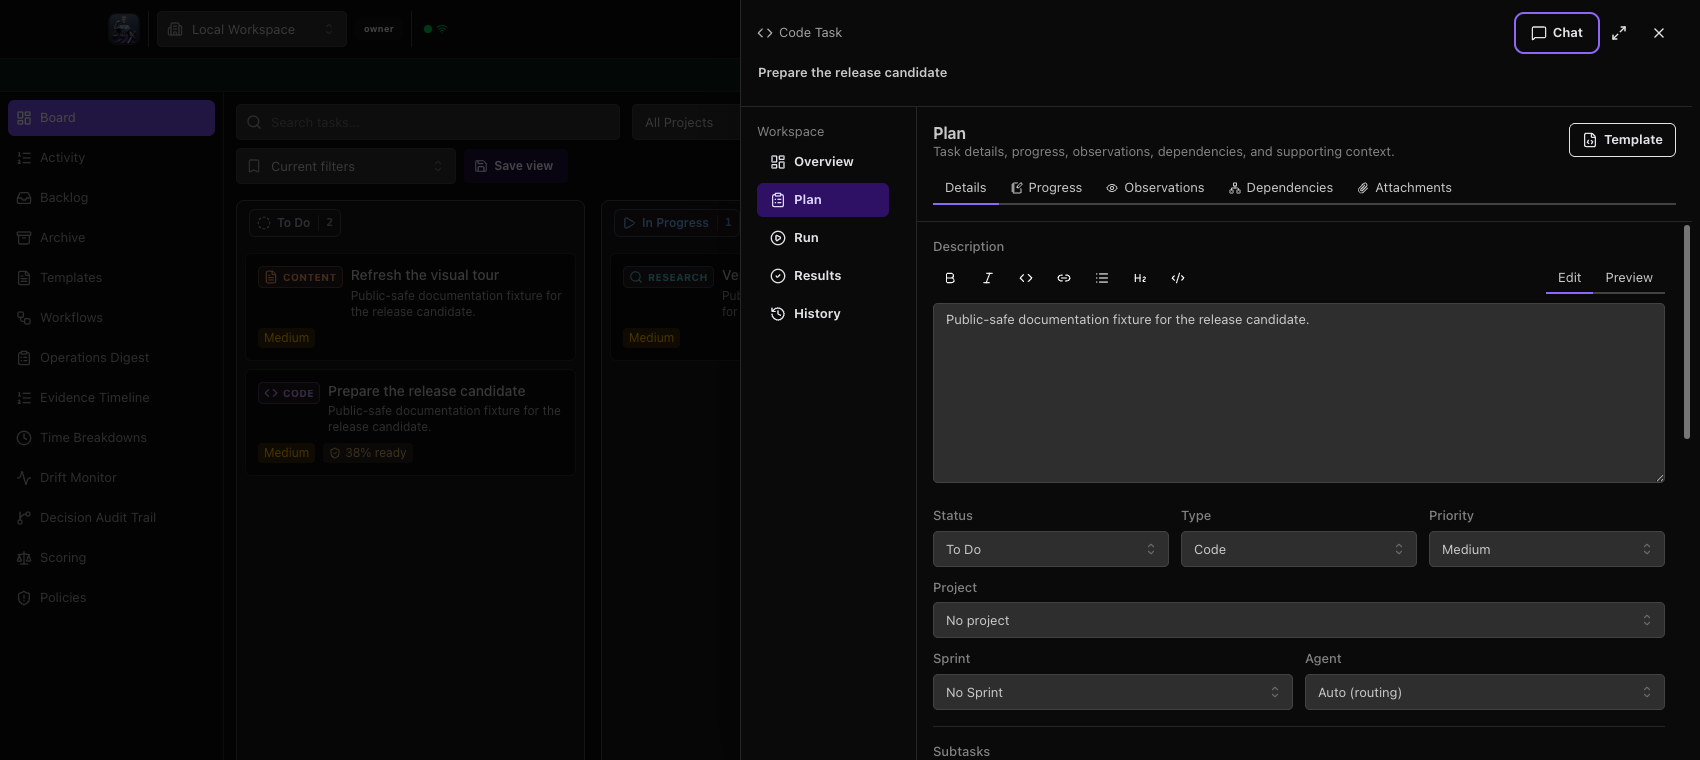Open the Local Workspace switcher in the header

pos(252,29)
